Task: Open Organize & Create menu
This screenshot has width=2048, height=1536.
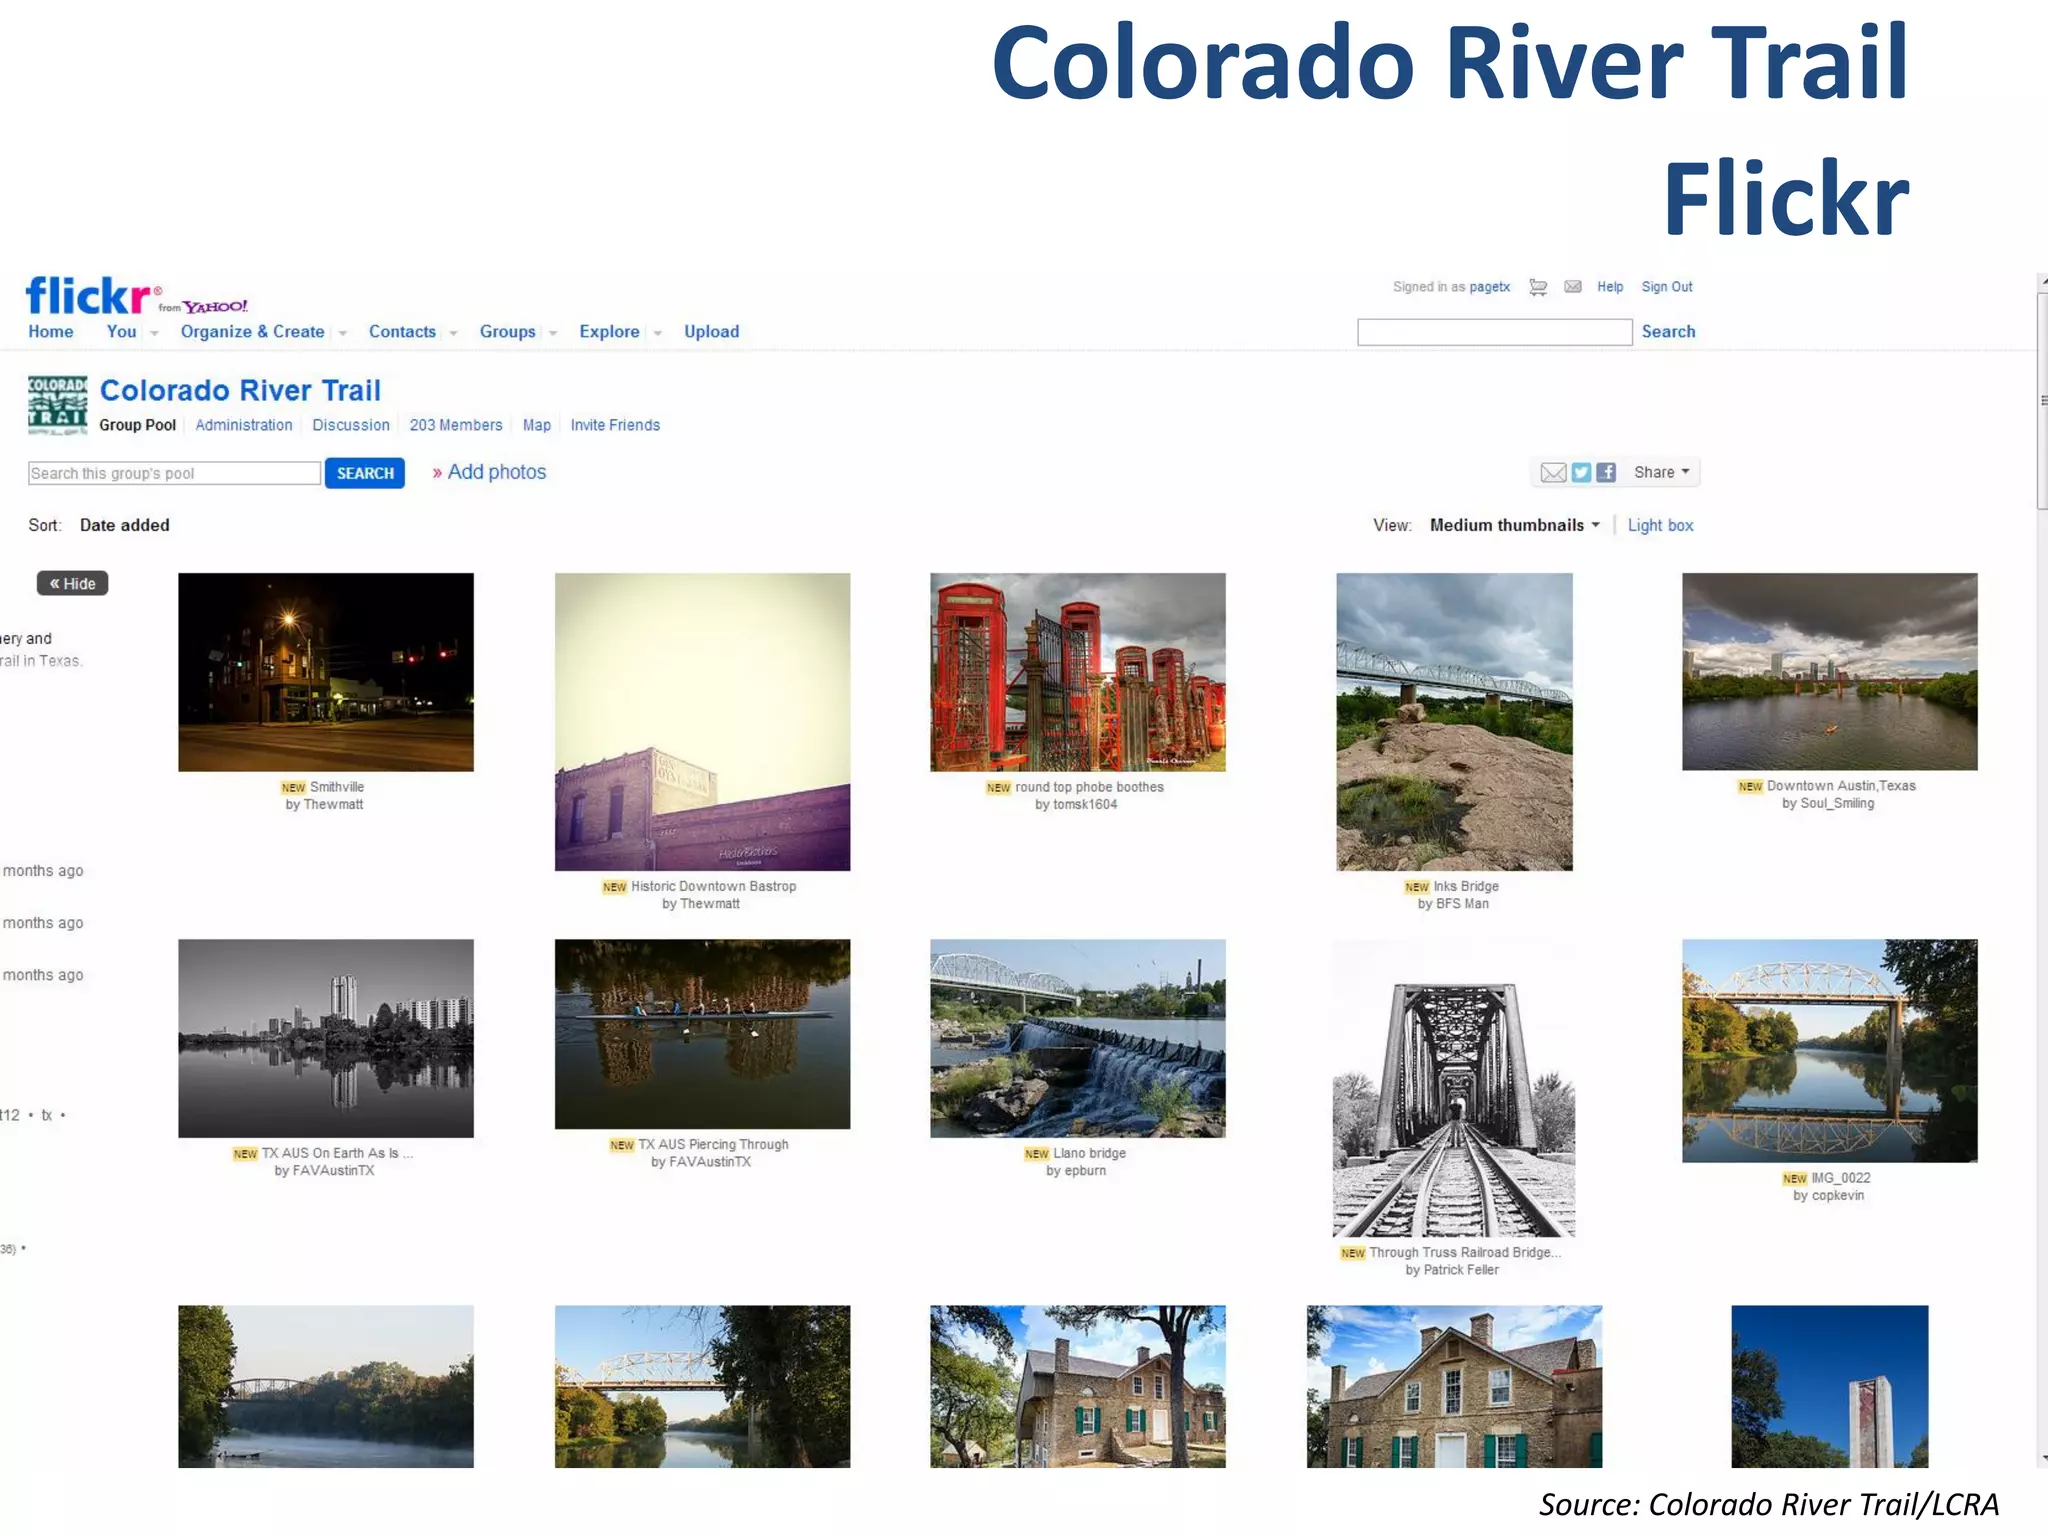Action: click(252, 332)
